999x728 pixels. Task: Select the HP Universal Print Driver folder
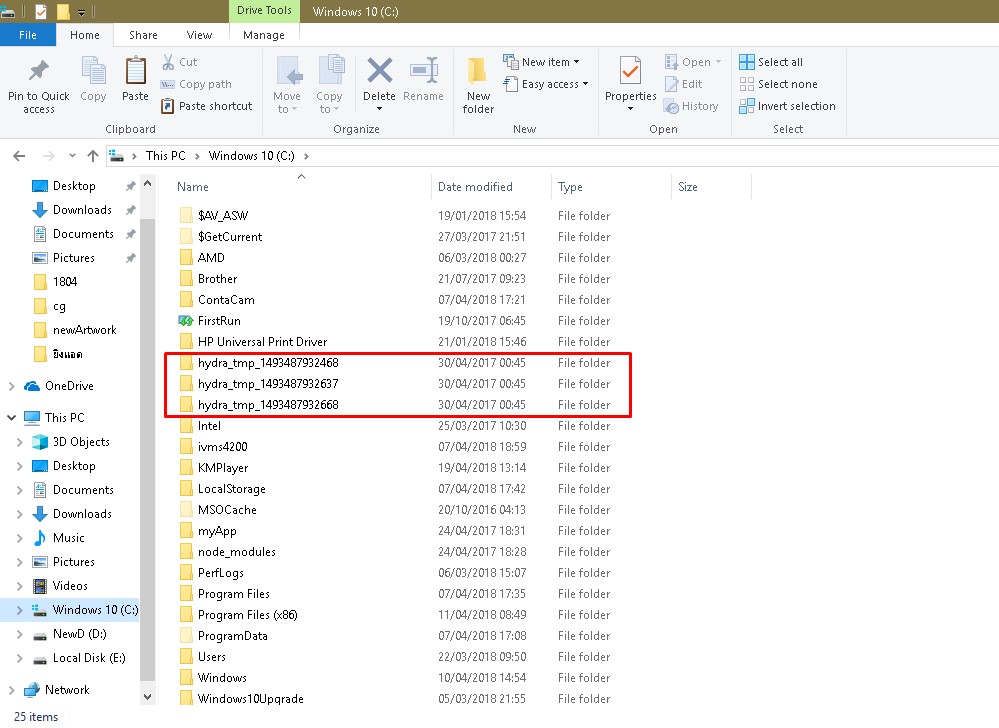(x=262, y=342)
